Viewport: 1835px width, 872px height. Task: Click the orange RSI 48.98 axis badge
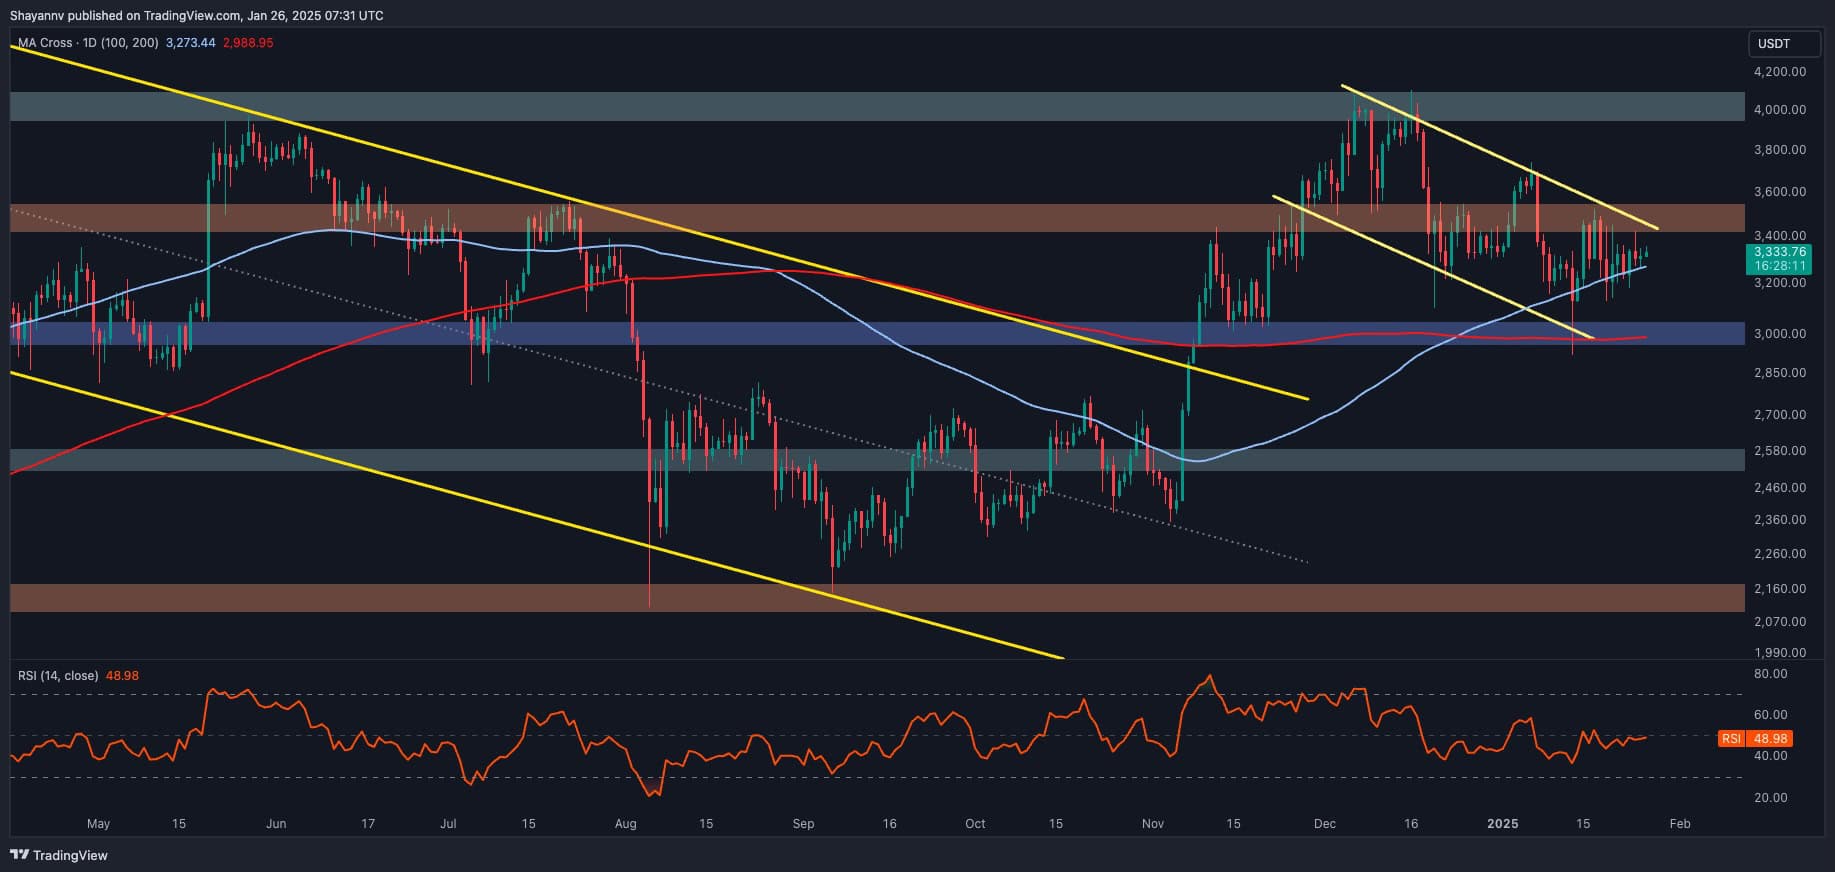1755,739
